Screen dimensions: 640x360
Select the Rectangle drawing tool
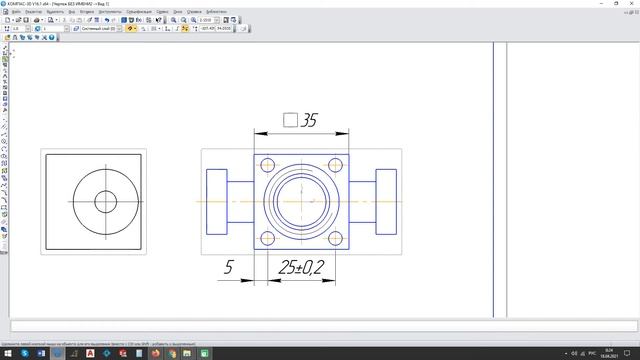click(4, 207)
